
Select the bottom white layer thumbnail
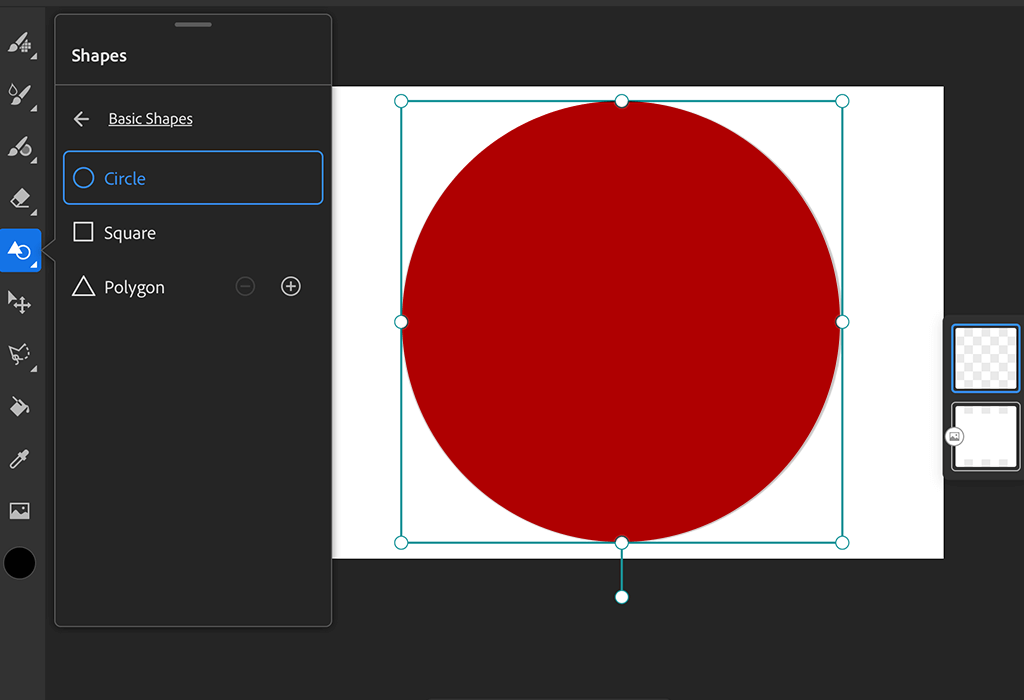[985, 436]
